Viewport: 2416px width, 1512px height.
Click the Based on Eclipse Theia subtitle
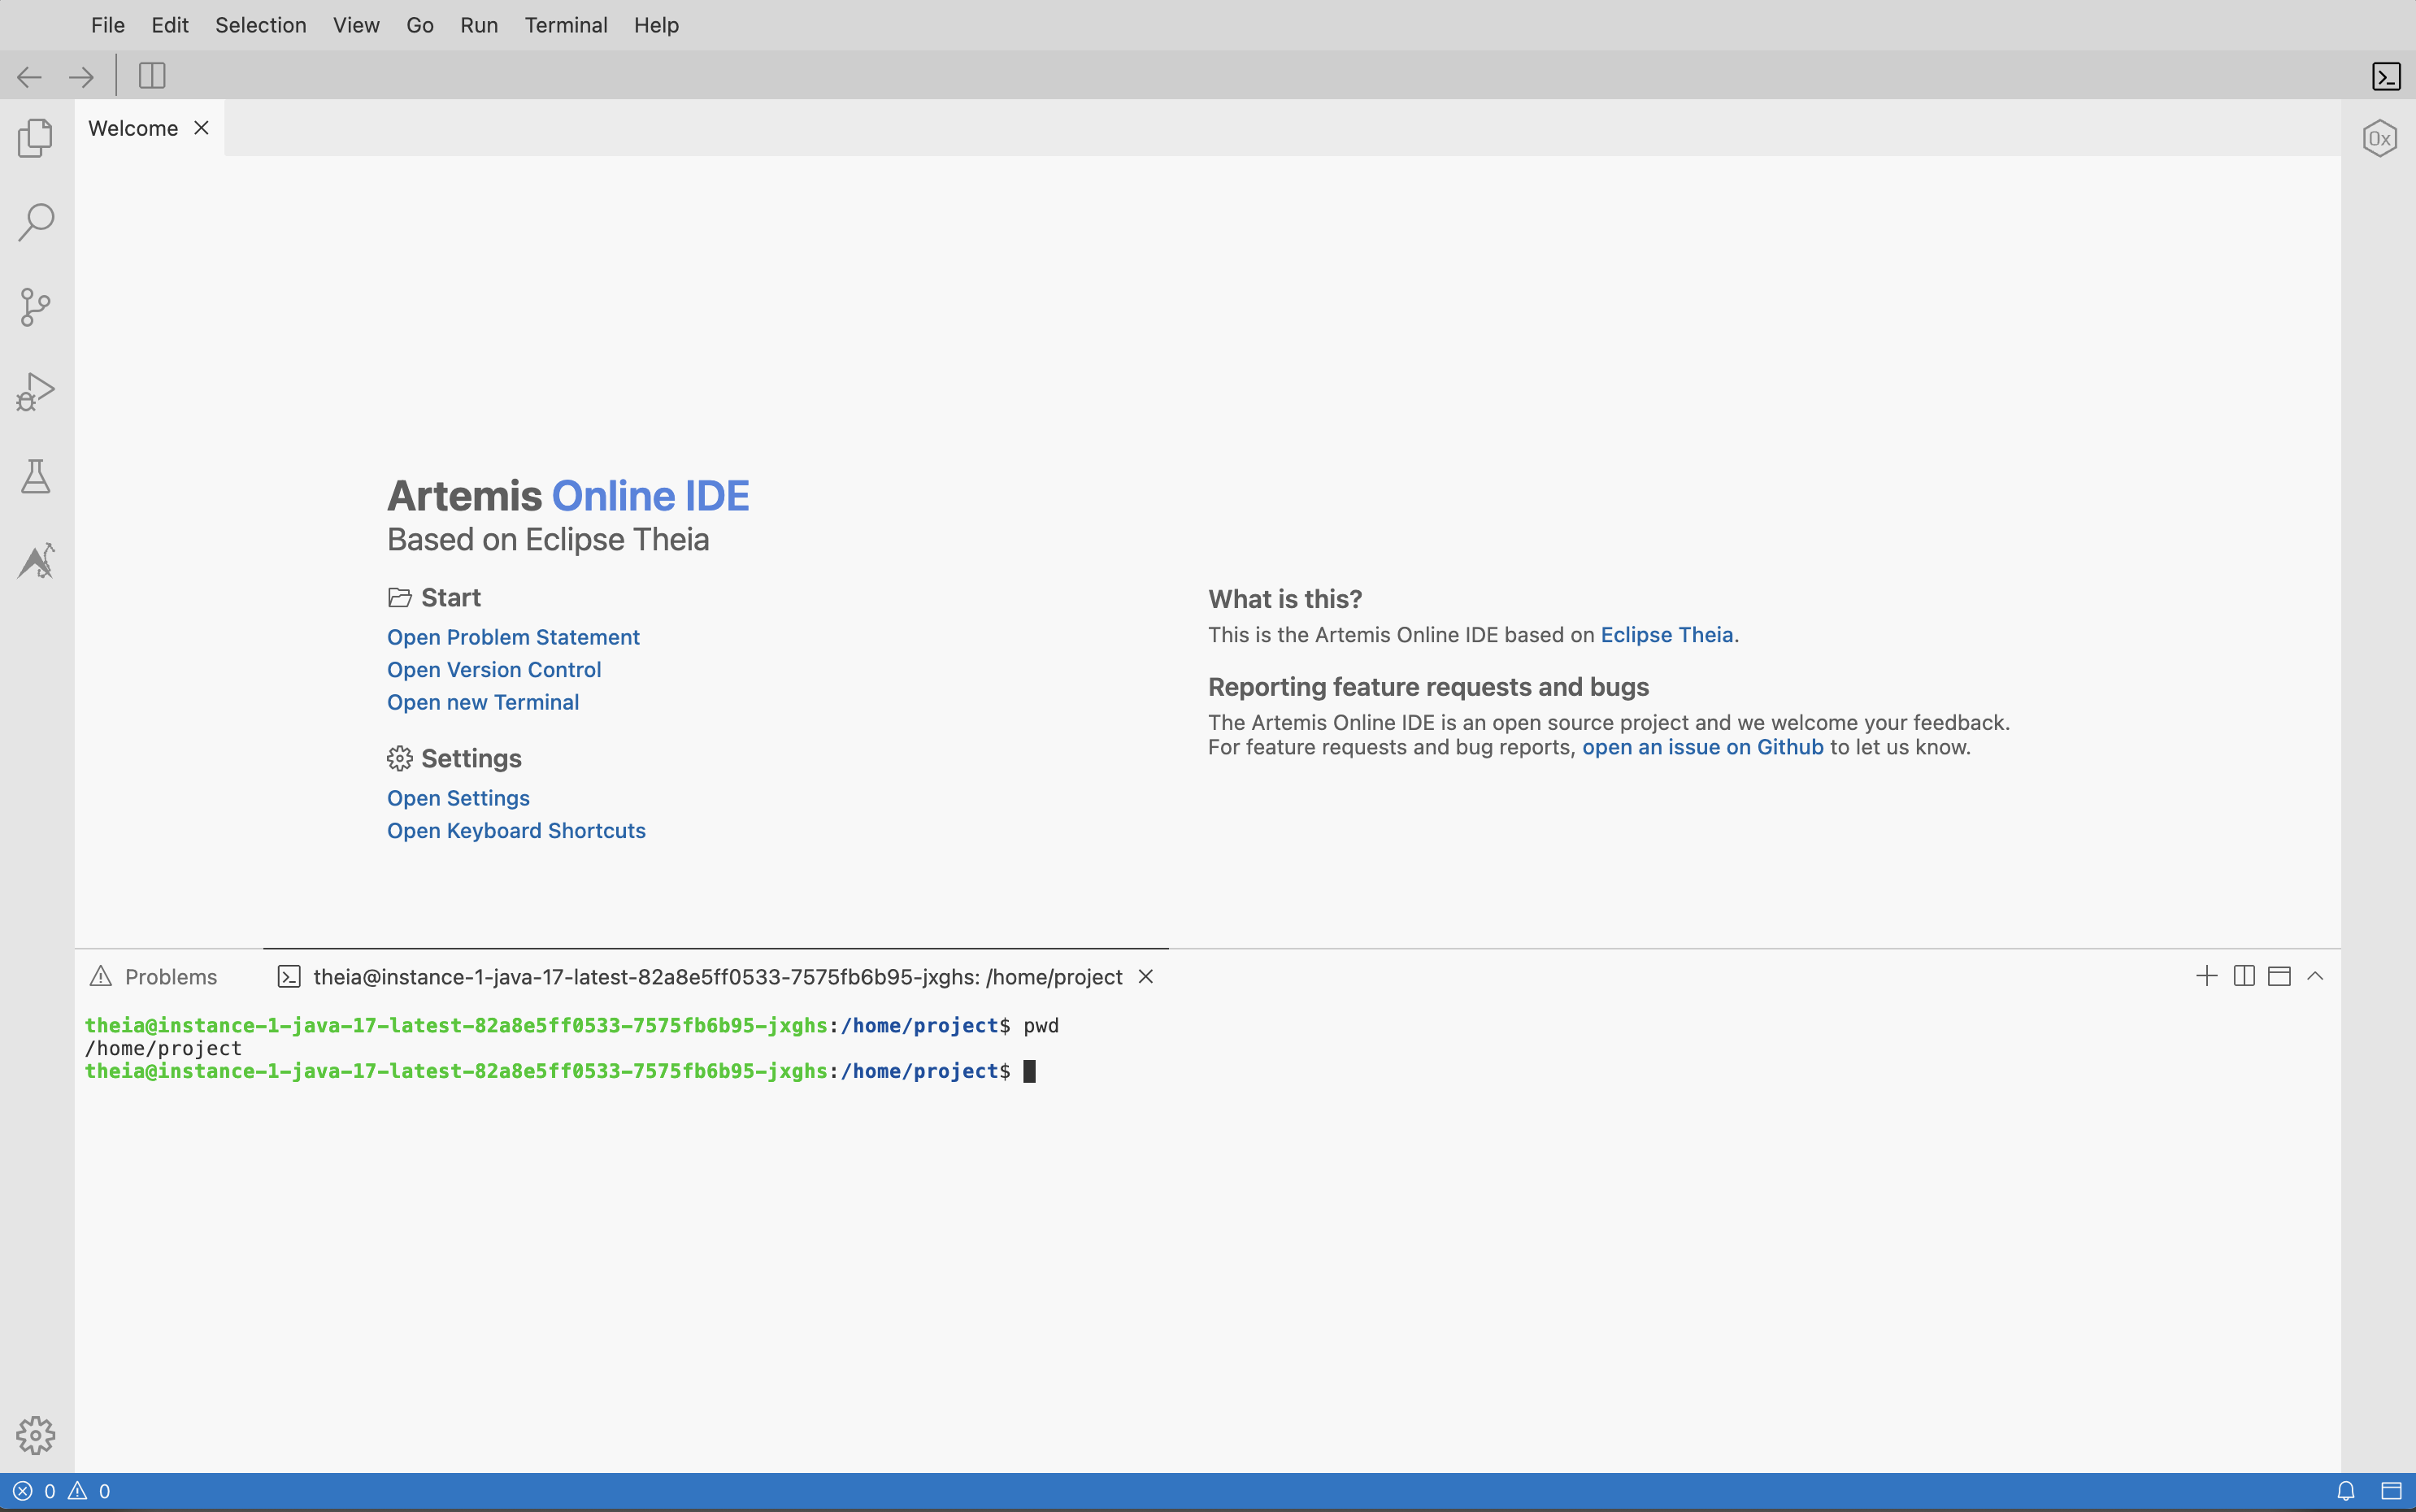pos(548,540)
